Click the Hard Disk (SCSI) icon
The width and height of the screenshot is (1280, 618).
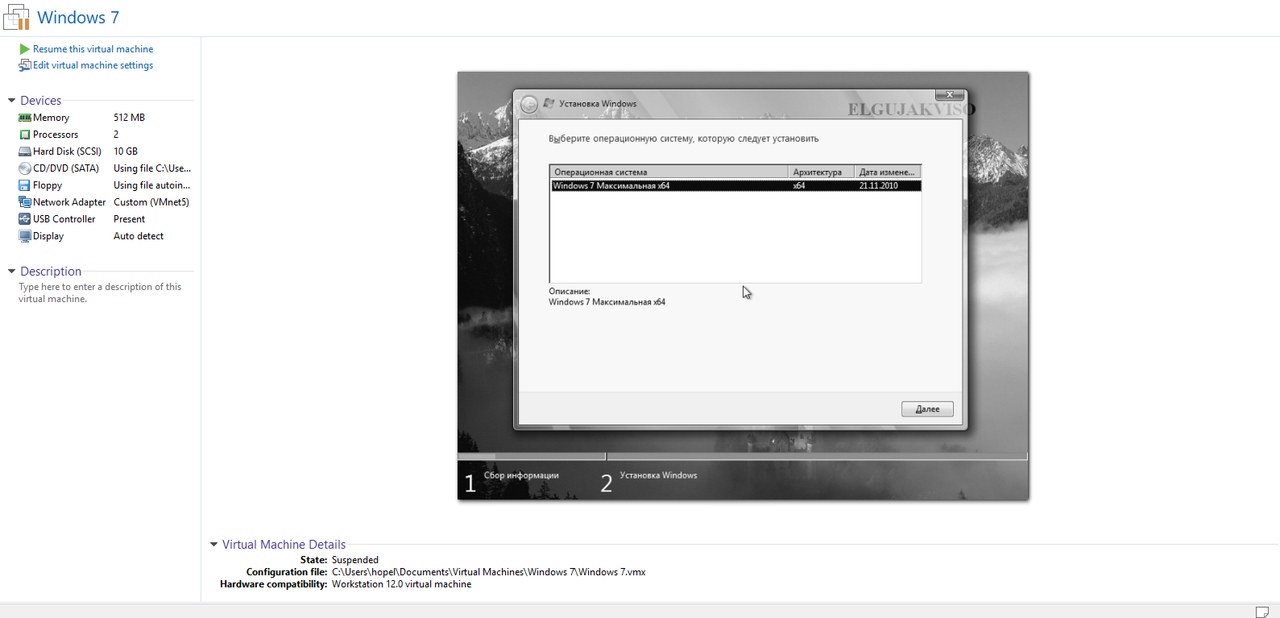click(25, 152)
